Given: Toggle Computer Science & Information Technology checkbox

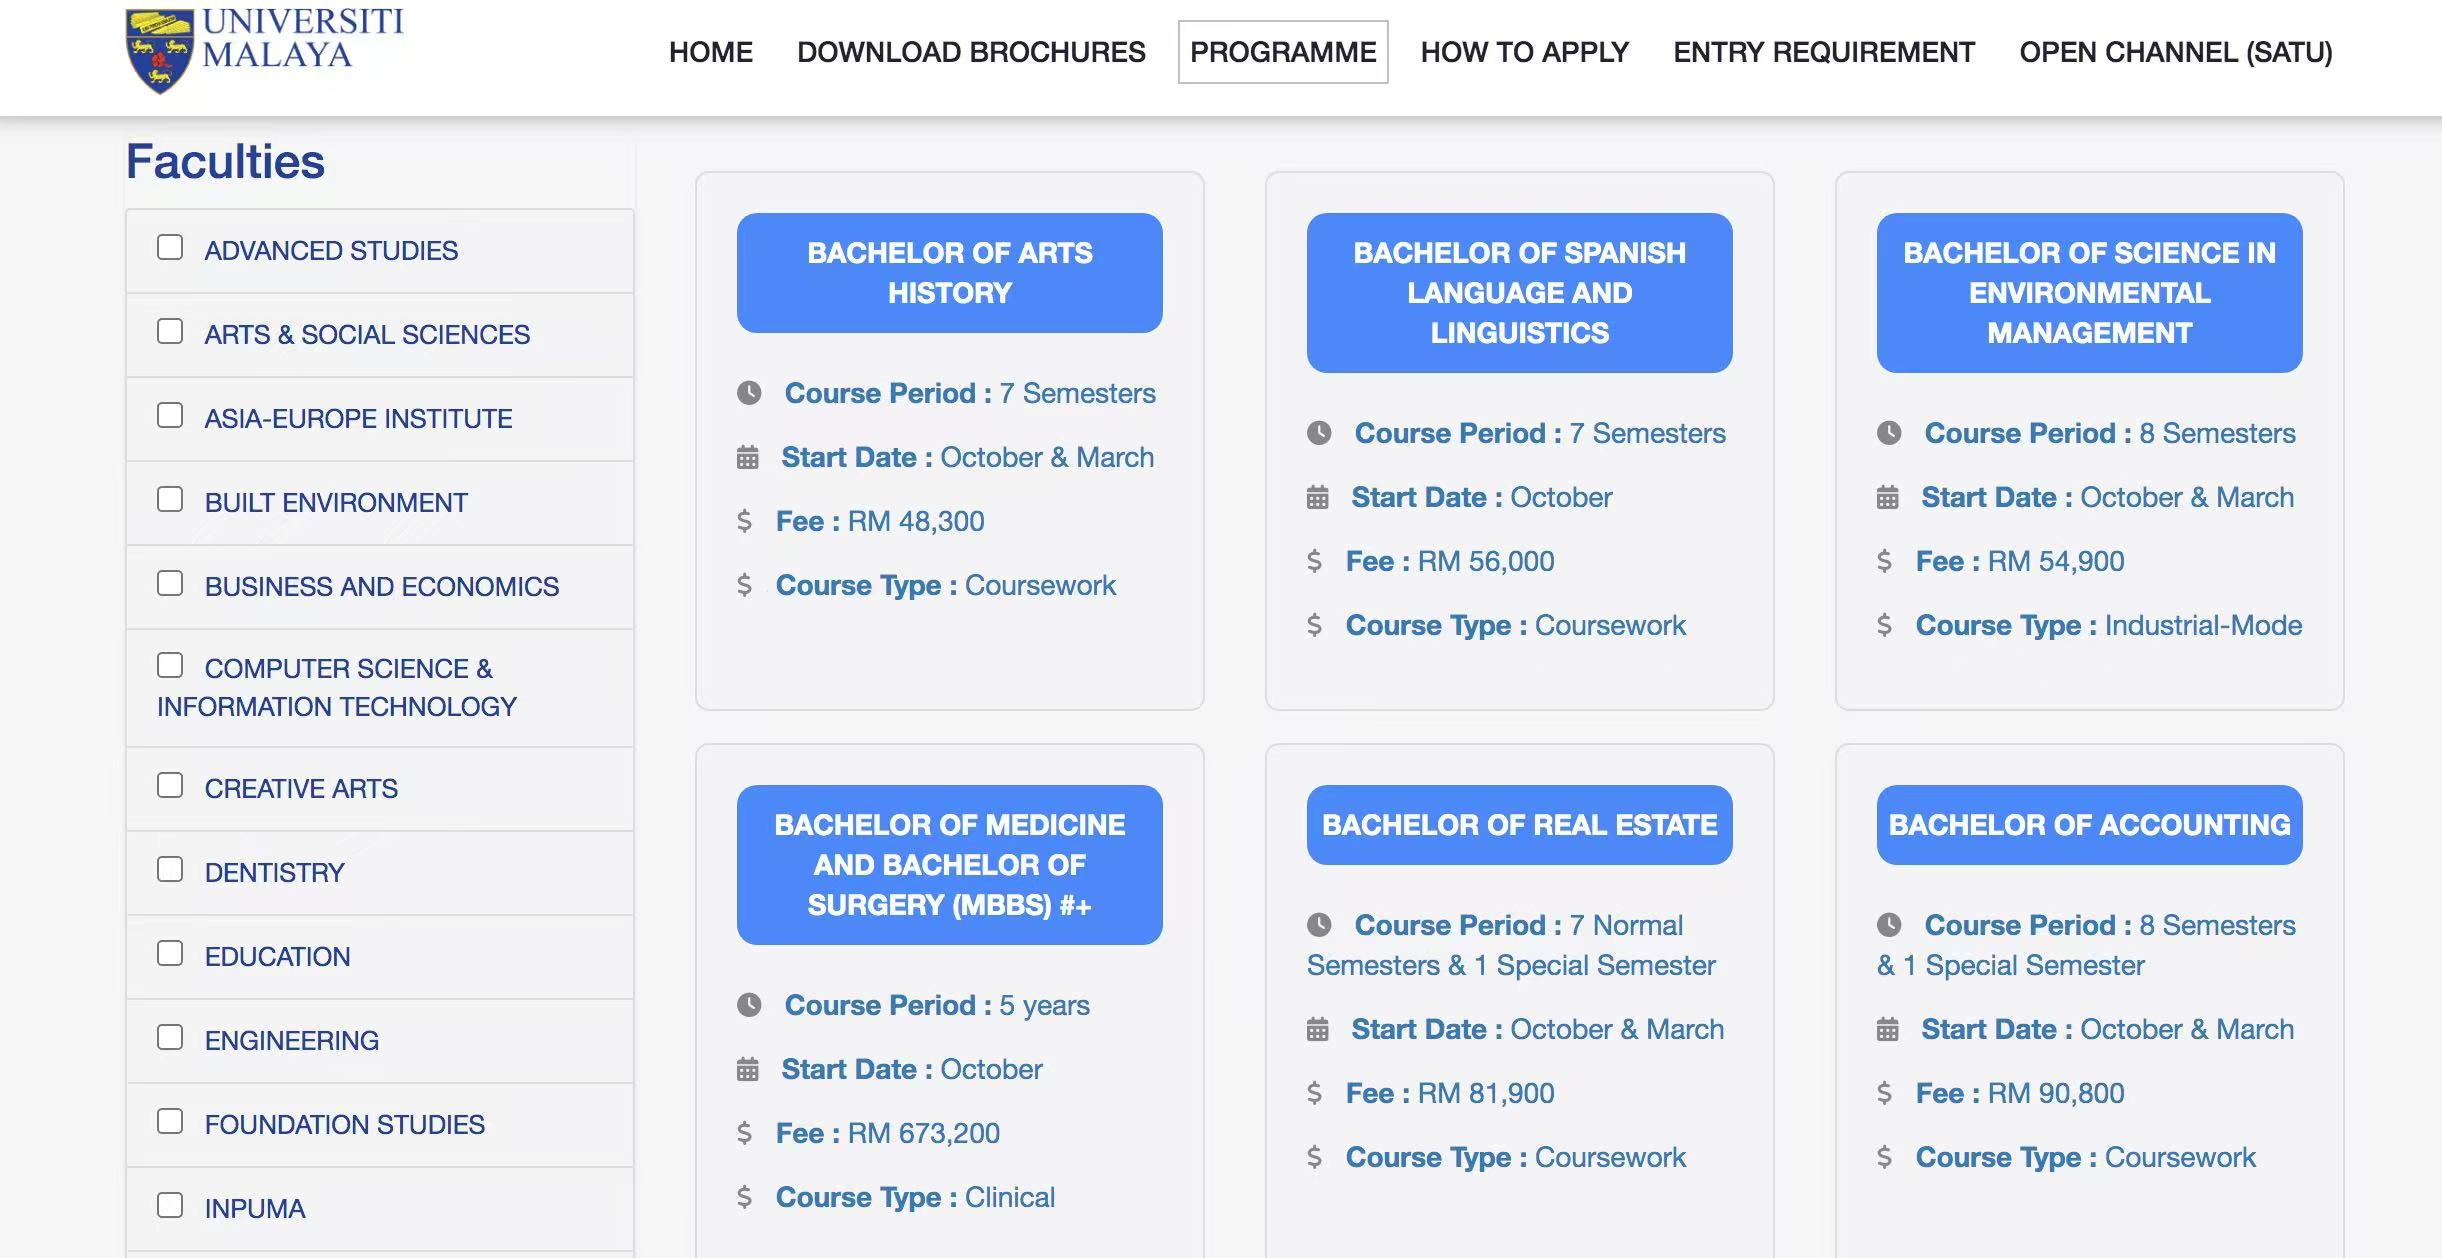Looking at the screenshot, I should tap(170, 665).
